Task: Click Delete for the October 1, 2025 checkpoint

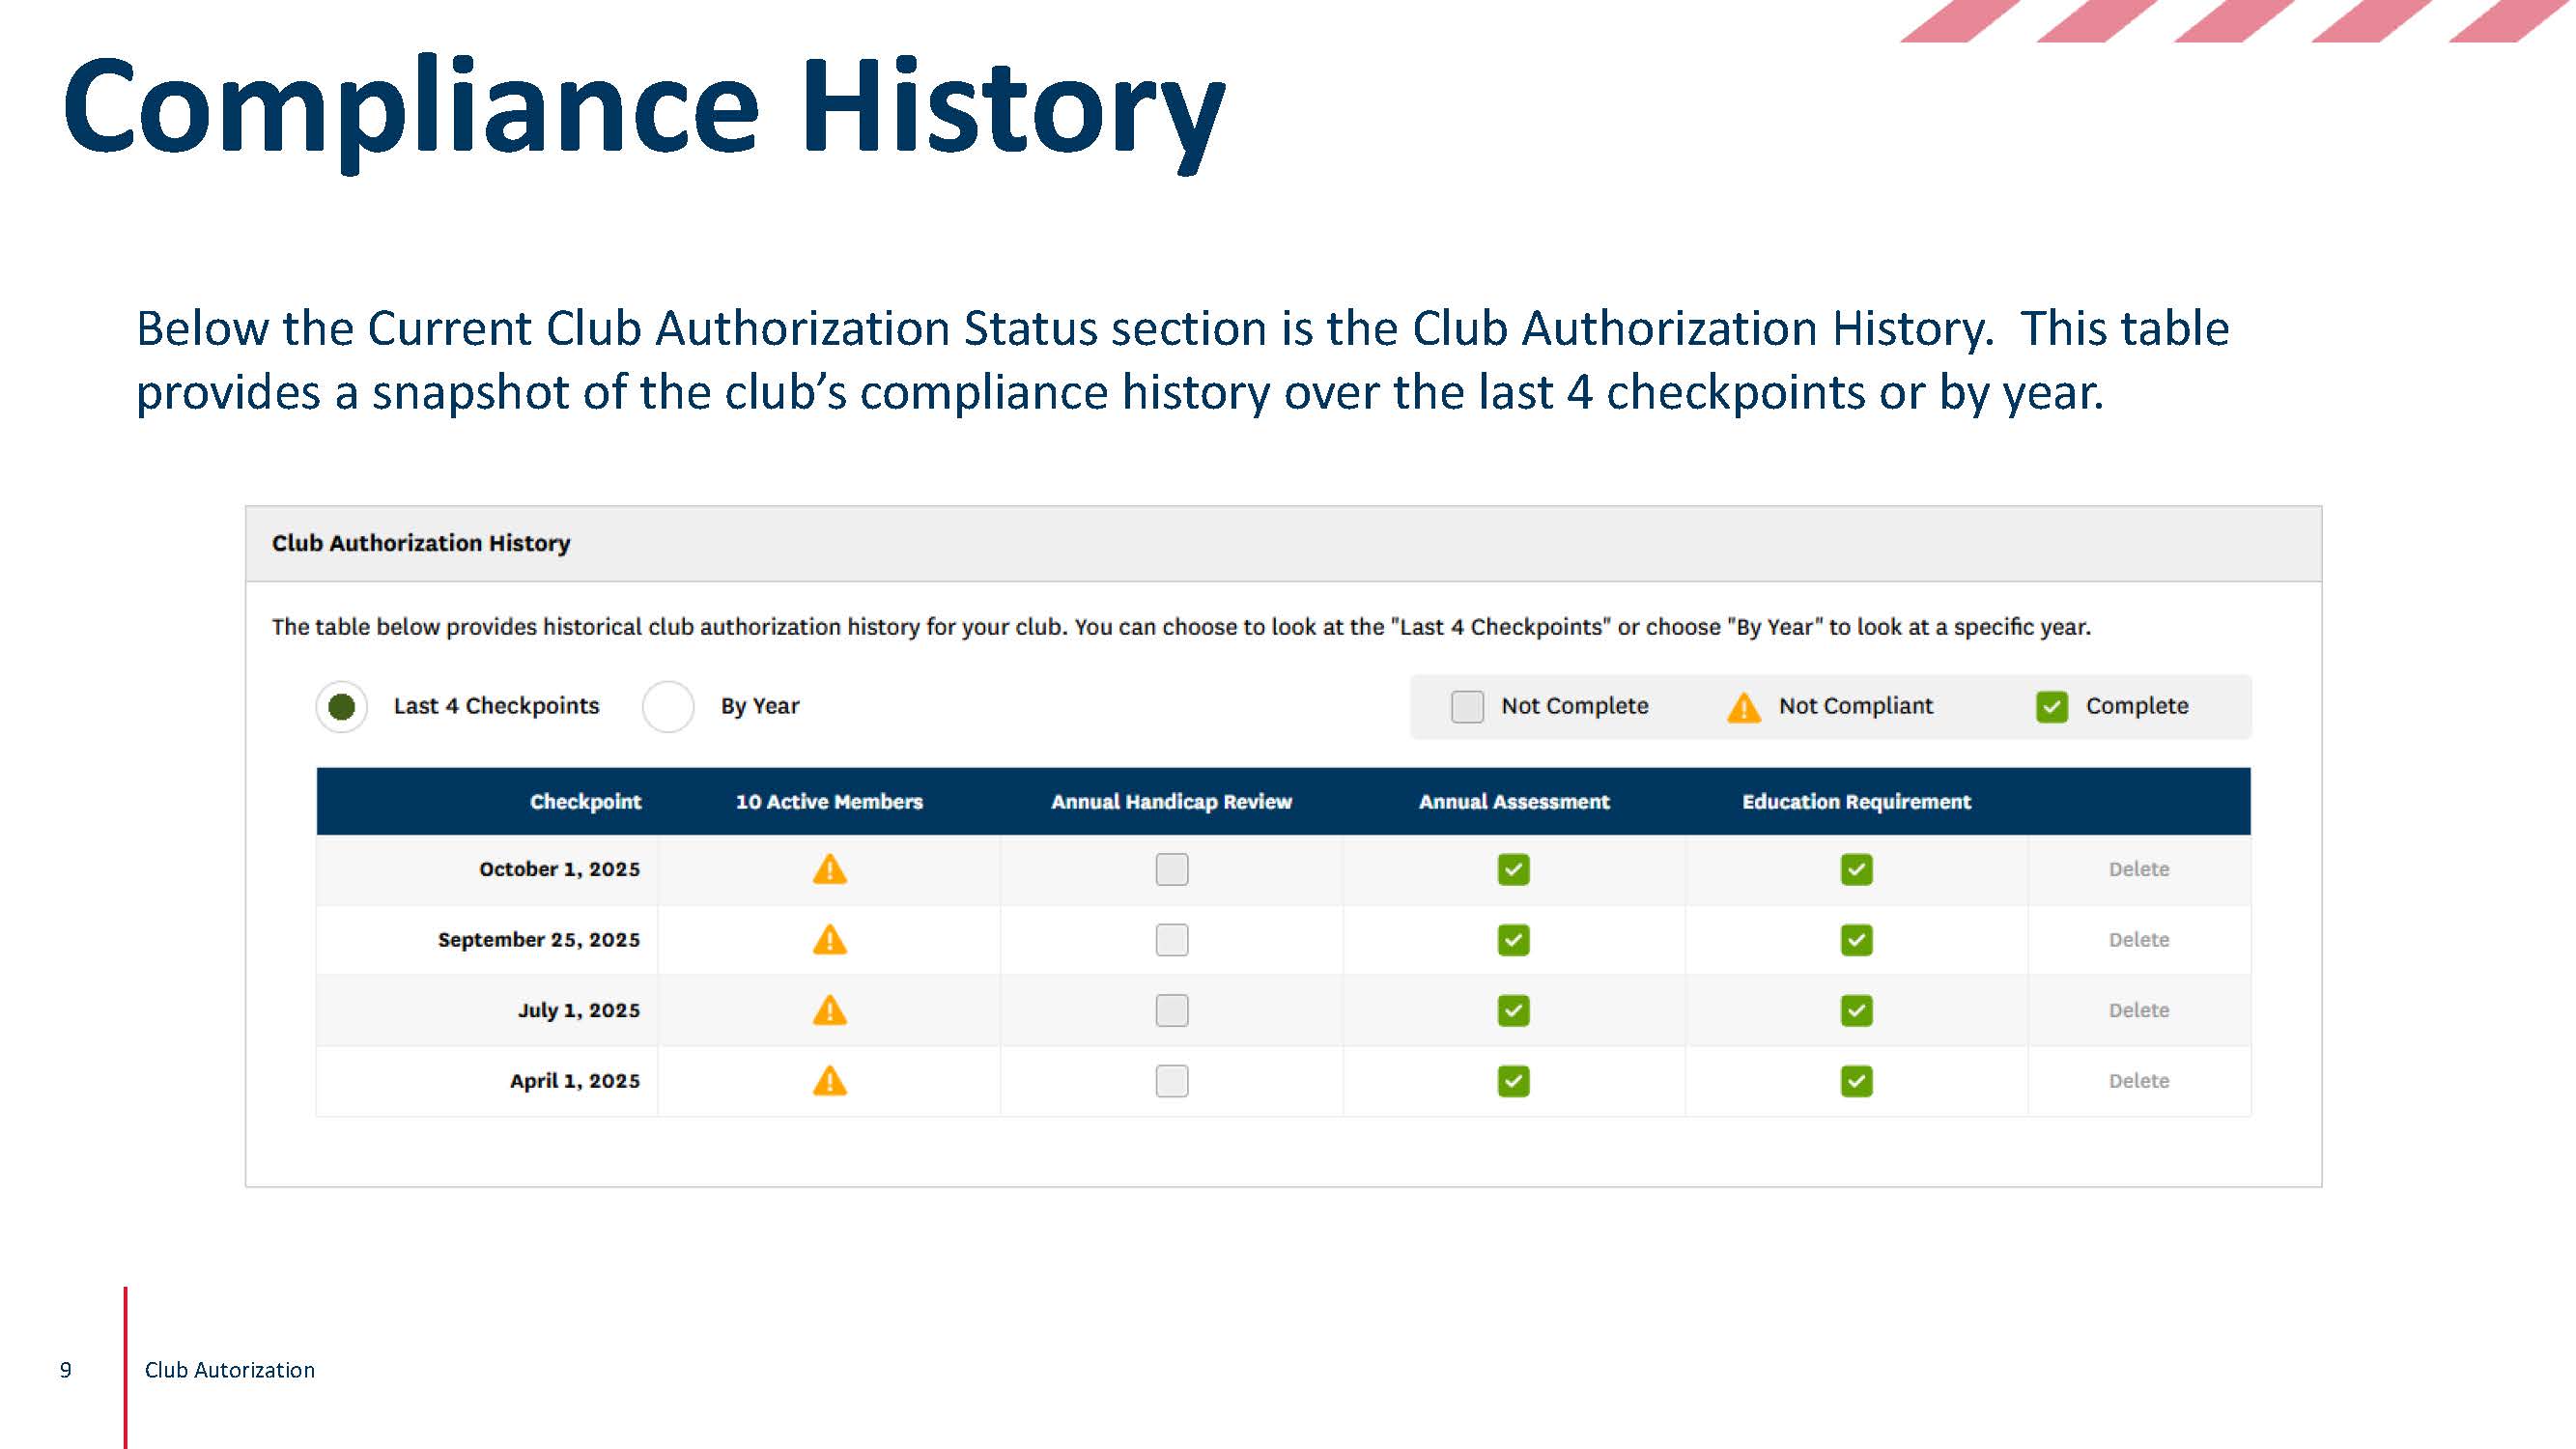Action: tap(2138, 870)
